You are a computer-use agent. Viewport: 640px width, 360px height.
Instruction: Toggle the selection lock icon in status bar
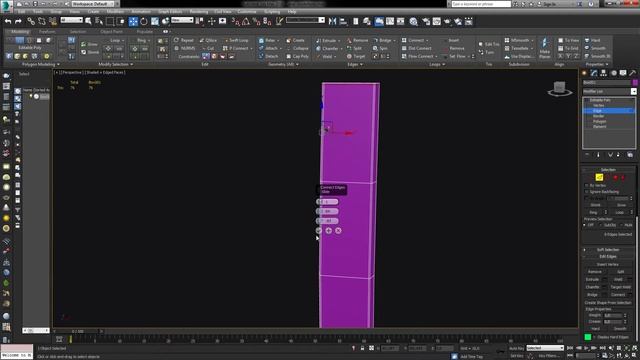coord(362,348)
